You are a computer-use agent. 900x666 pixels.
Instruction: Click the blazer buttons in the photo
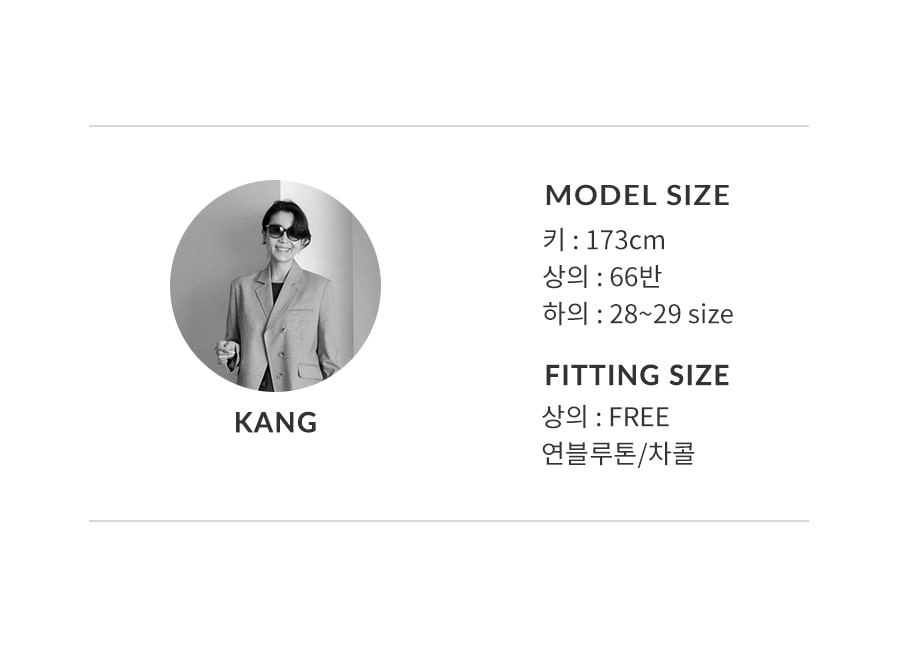tap(280, 352)
